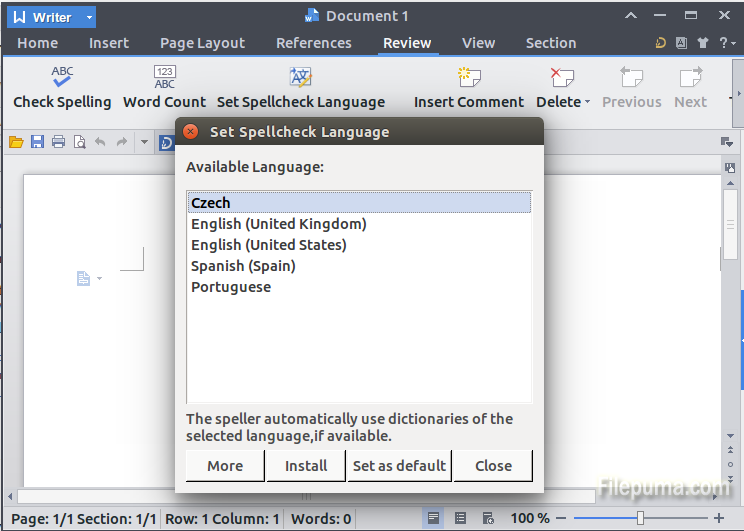Image resolution: width=744 pixels, height=531 pixels.
Task: Open Help with the question mark icon
Action: pyautogui.click(x=723, y=43)
